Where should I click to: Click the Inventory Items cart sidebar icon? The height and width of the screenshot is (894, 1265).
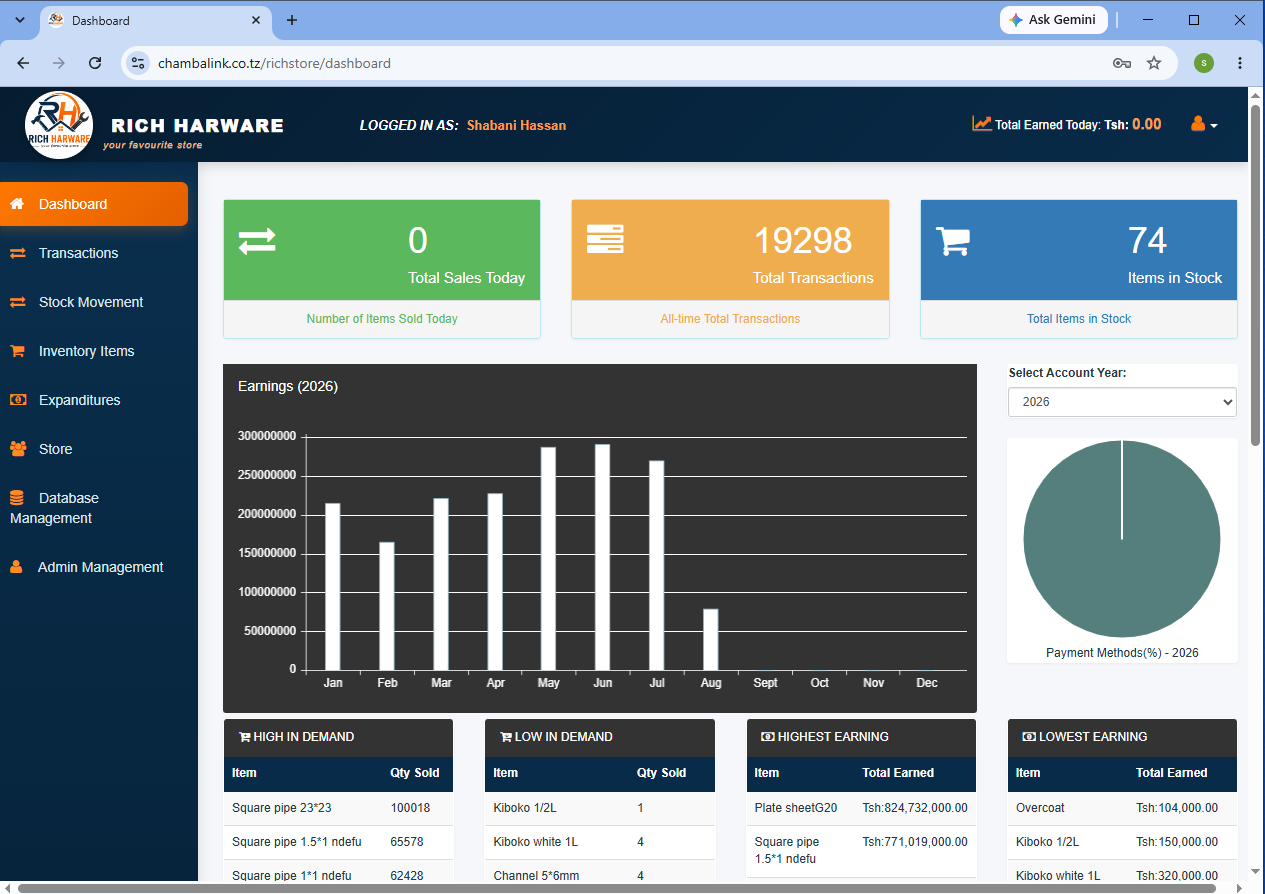pyautogui.click(x=17, y=351)
